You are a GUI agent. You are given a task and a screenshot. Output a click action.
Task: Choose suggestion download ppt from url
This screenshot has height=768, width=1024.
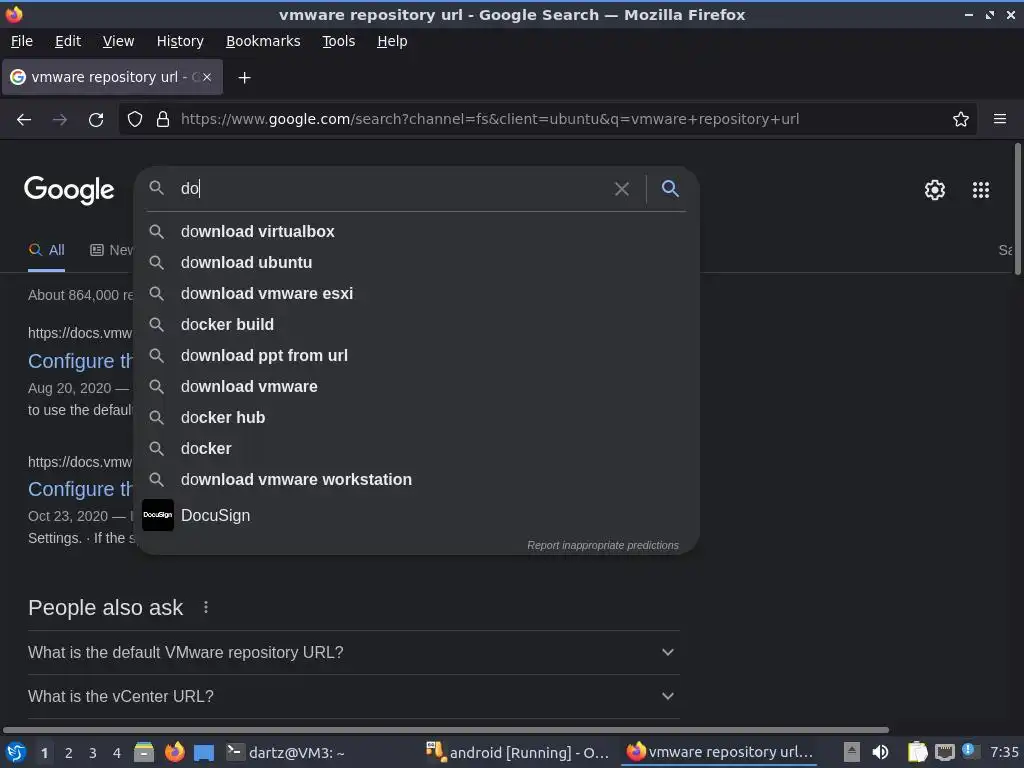pos(416,356)
